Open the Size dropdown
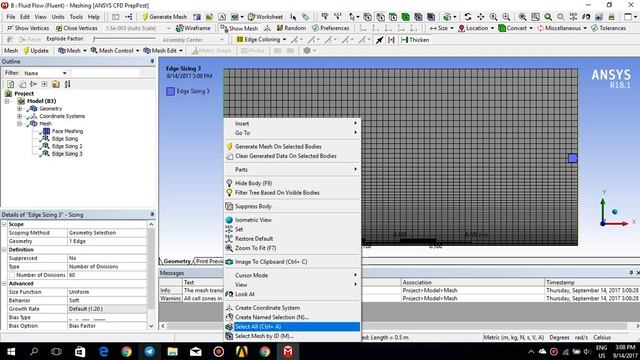Viewport: 640px width, 360px height. pyautogui.click(x=442, y=28)
